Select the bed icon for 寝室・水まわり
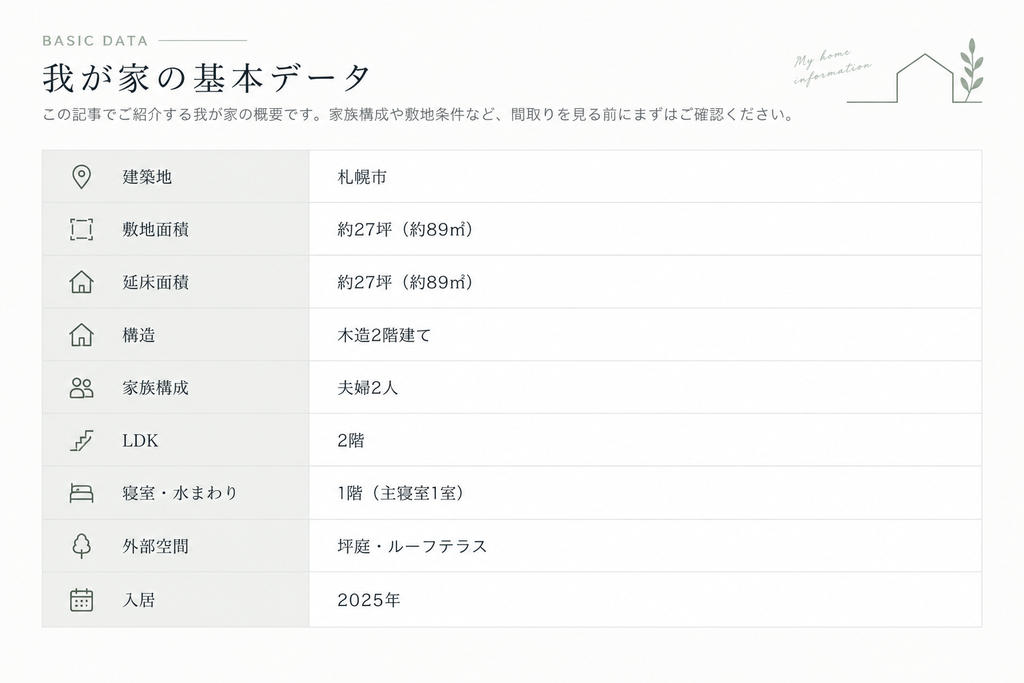 coord(81,493)
